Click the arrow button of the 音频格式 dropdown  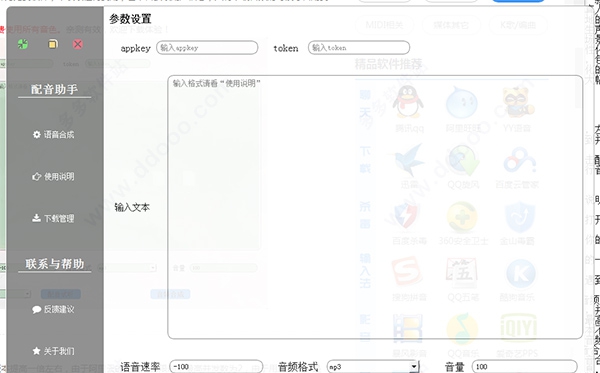414,366
